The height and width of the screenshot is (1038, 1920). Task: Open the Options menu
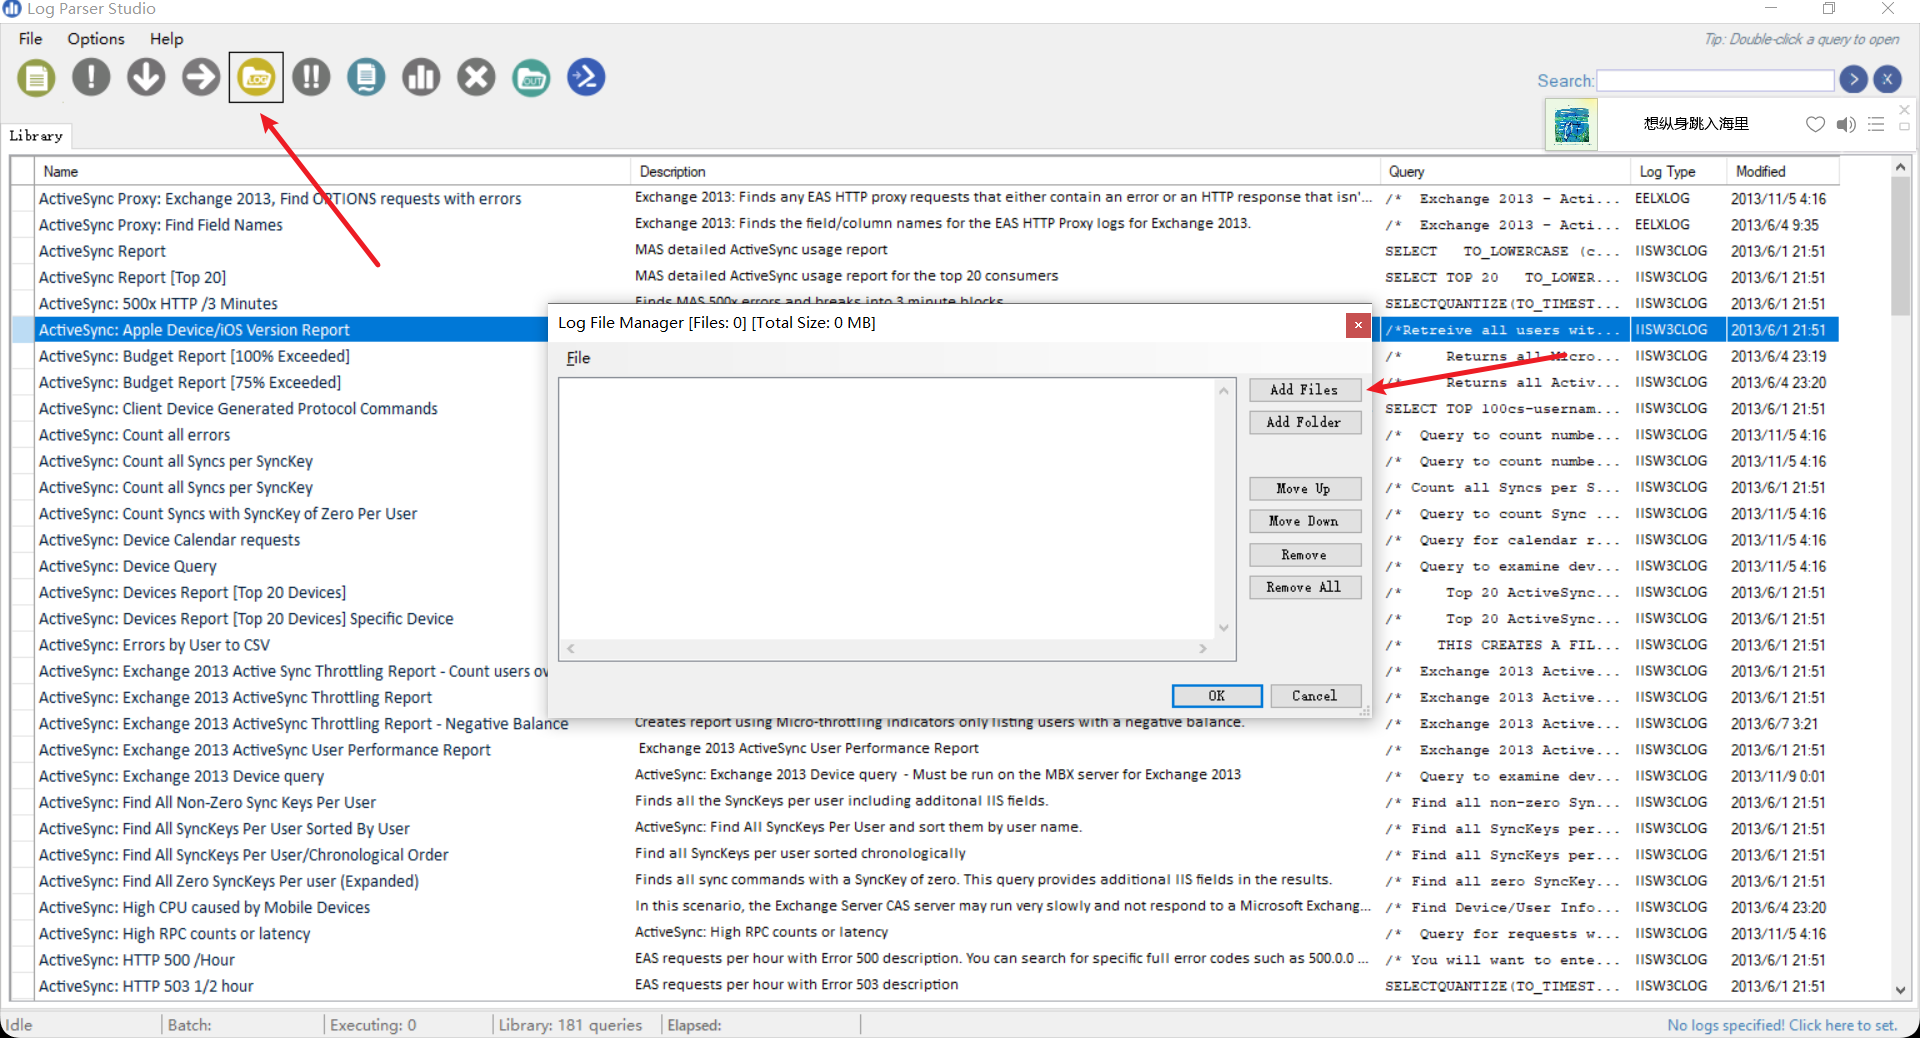point(96,38)
